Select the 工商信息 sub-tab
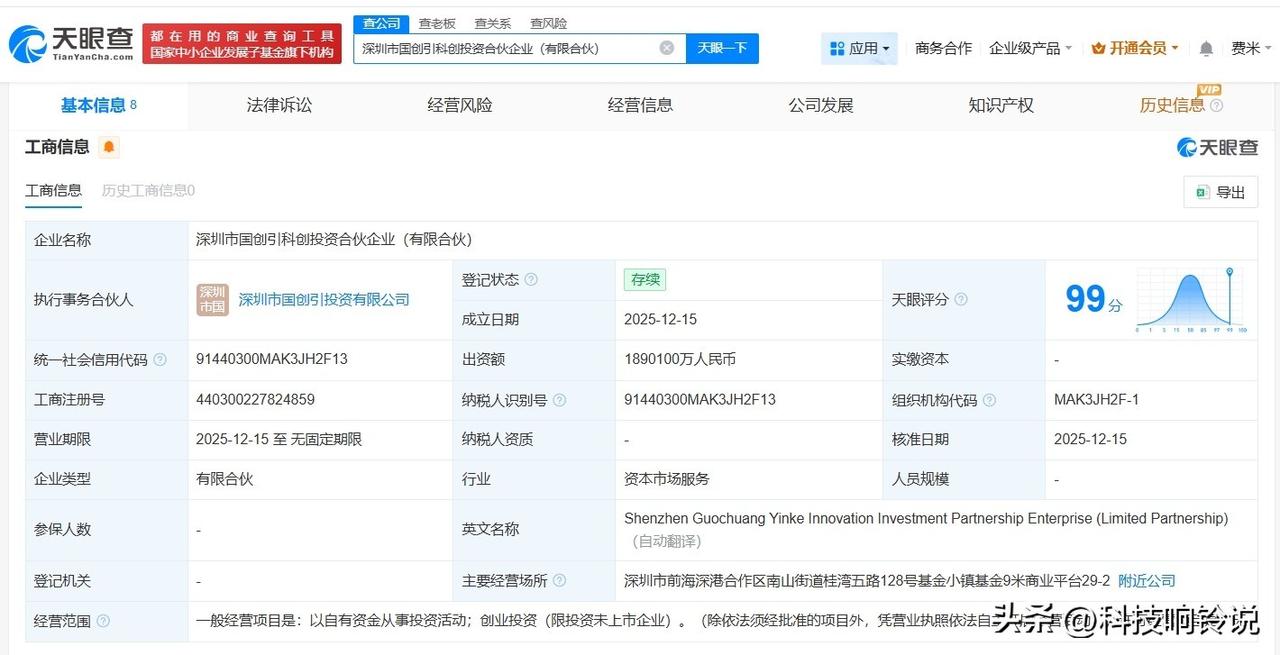 53,190
